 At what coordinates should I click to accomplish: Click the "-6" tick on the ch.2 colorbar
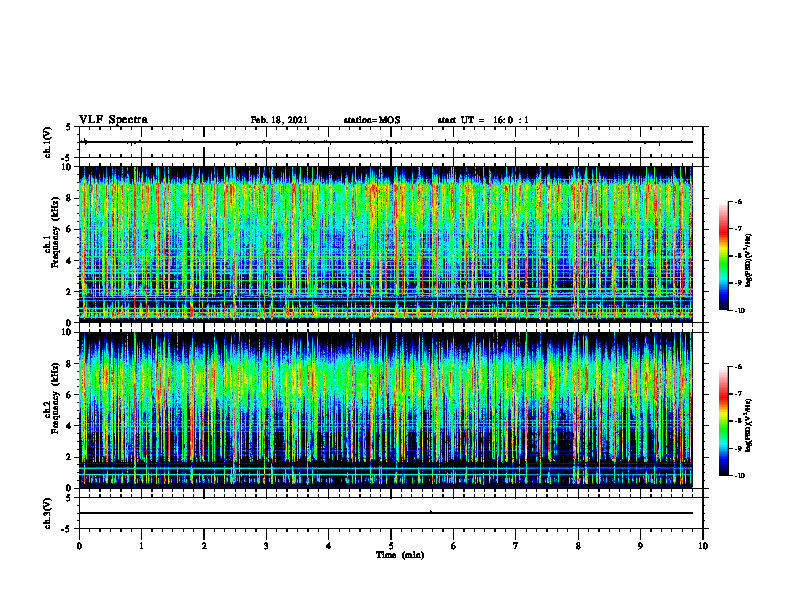738,367
